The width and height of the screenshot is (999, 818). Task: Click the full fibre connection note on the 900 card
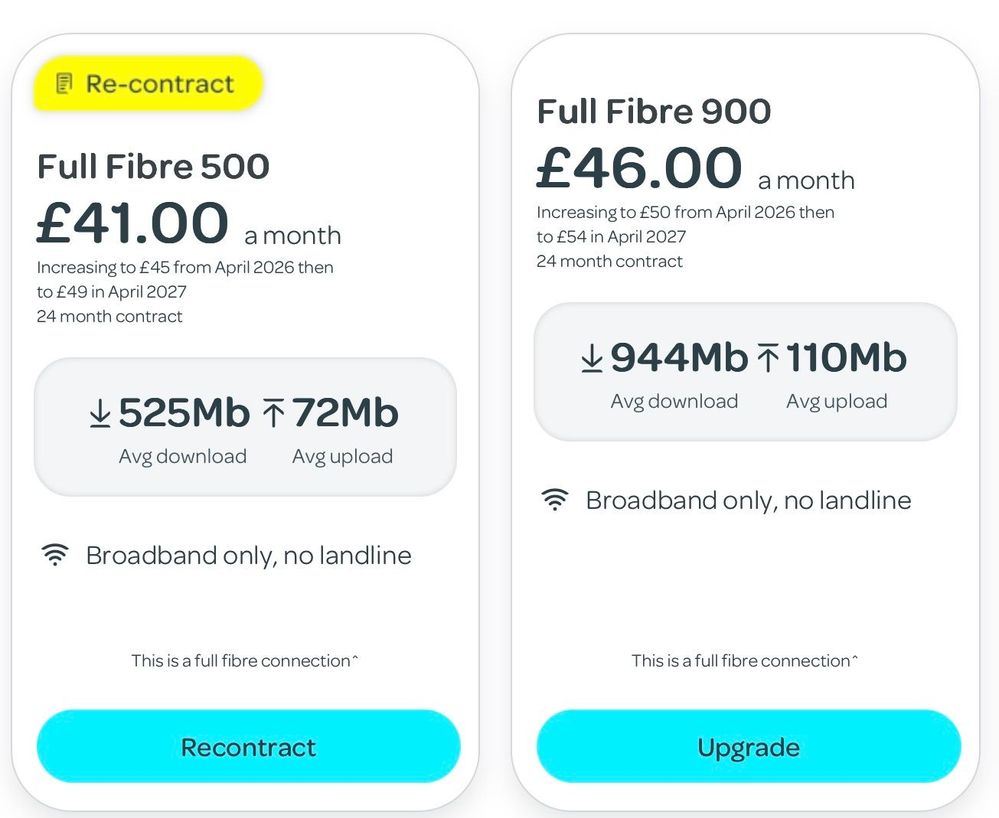[x=745, y=661]
